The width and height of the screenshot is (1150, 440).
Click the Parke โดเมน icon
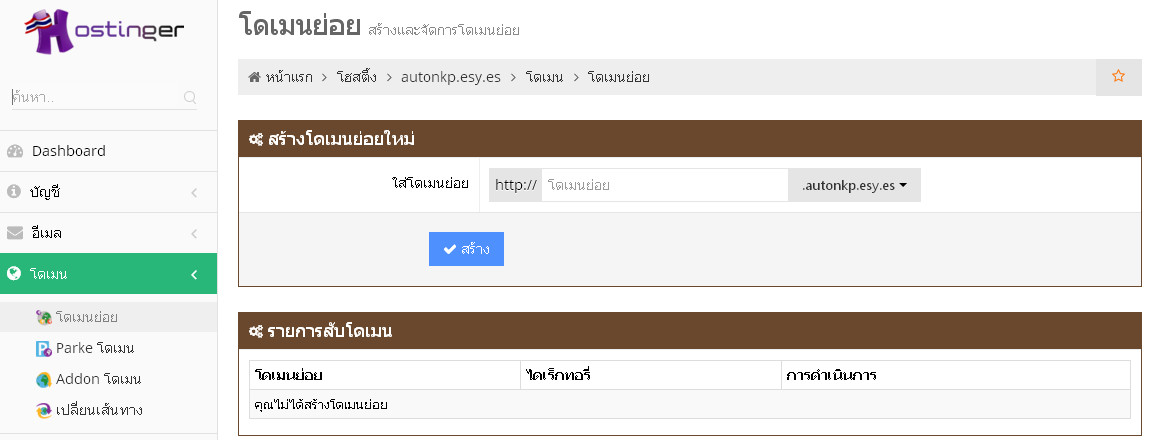pyautogui.click(x=43, y=349)
